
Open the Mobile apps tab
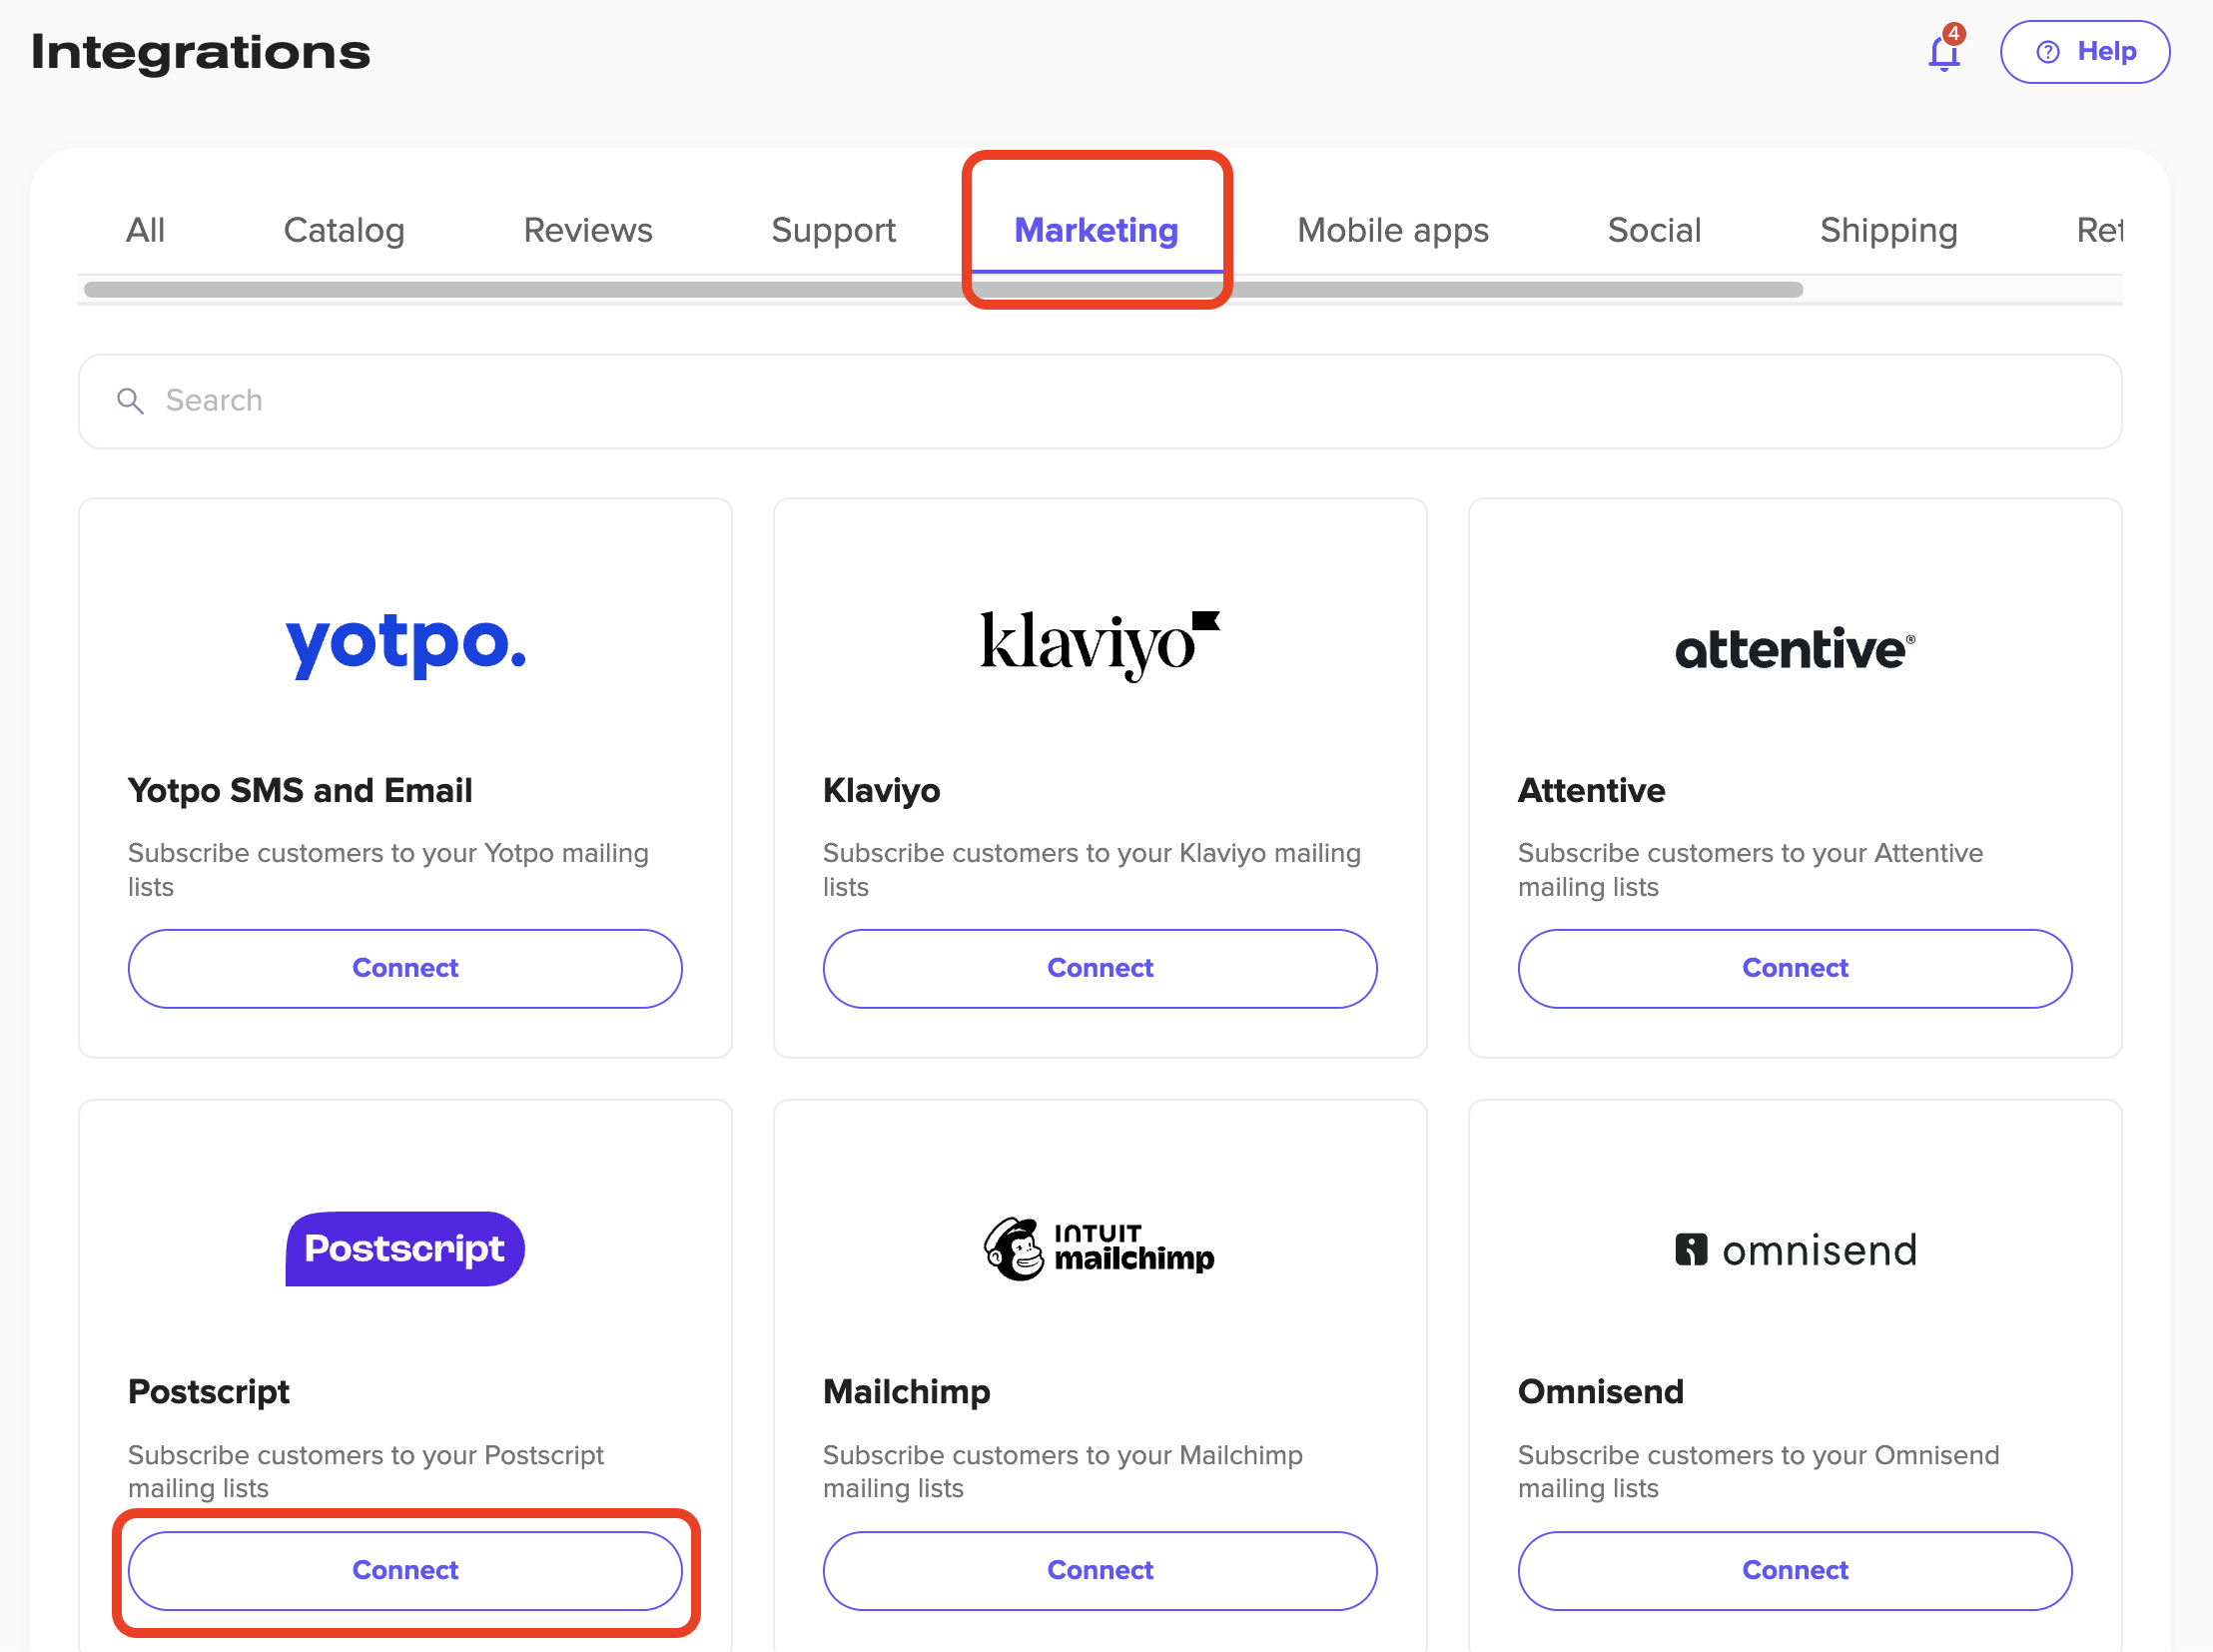click(1392, 230)
